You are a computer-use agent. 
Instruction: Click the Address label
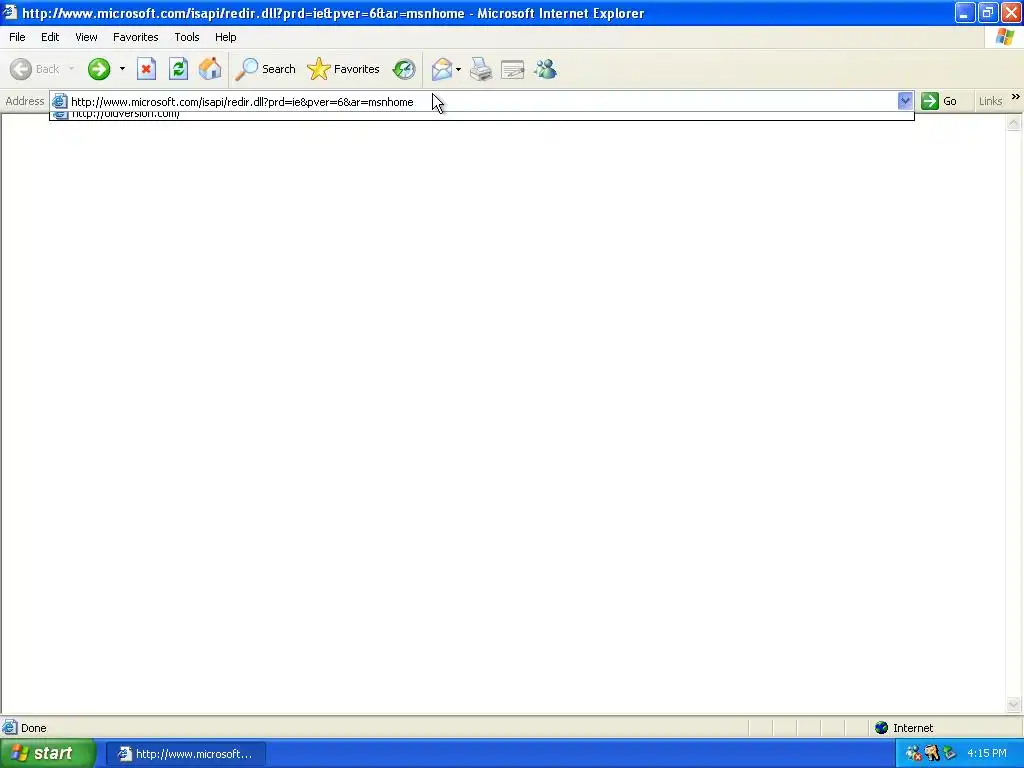25,101
